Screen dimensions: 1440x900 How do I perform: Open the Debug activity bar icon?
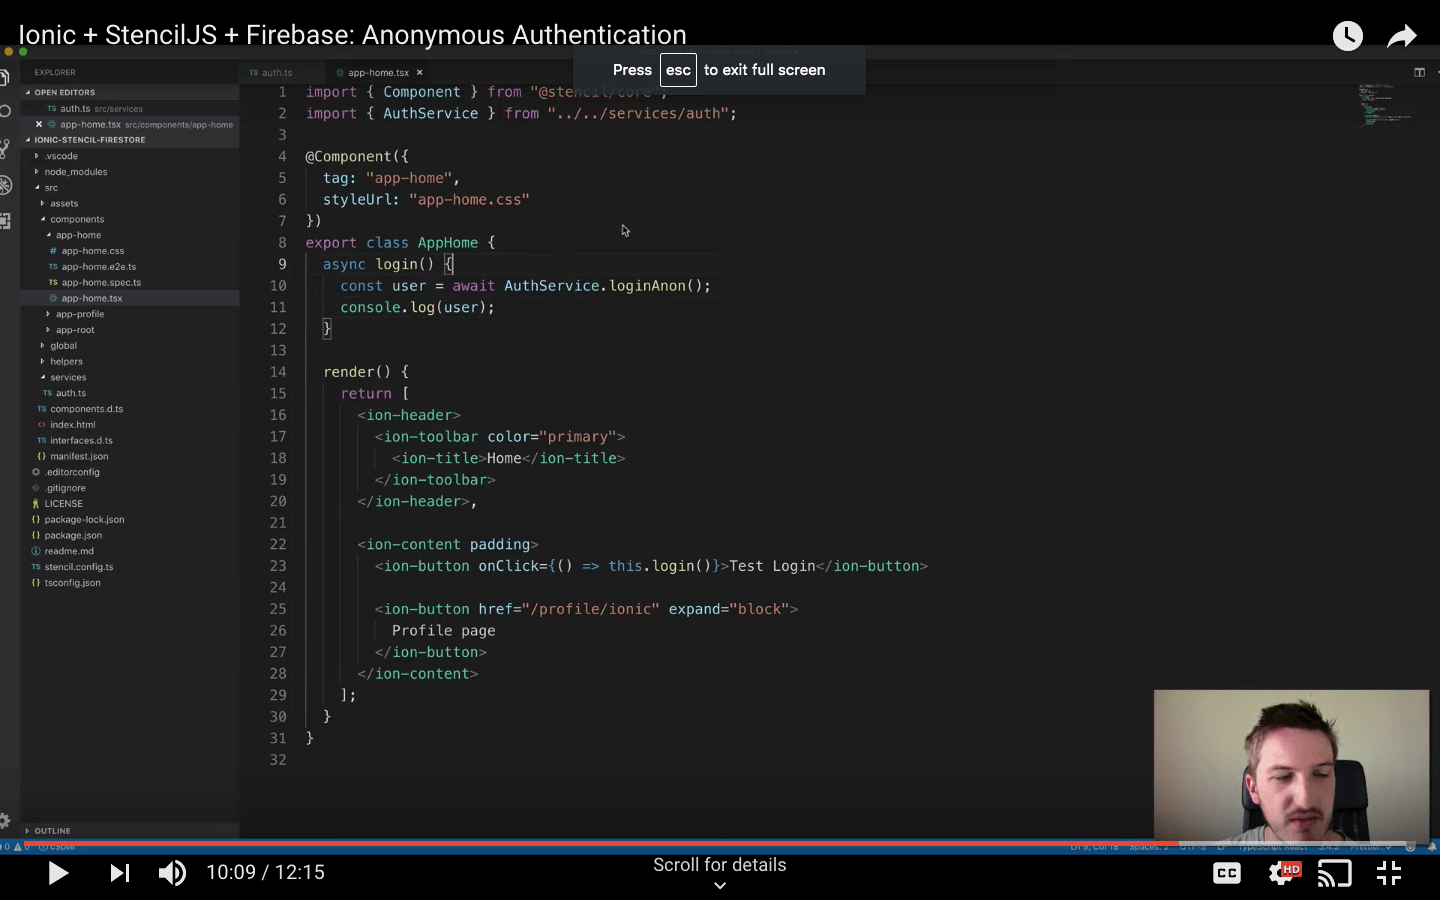click(5, 184)
